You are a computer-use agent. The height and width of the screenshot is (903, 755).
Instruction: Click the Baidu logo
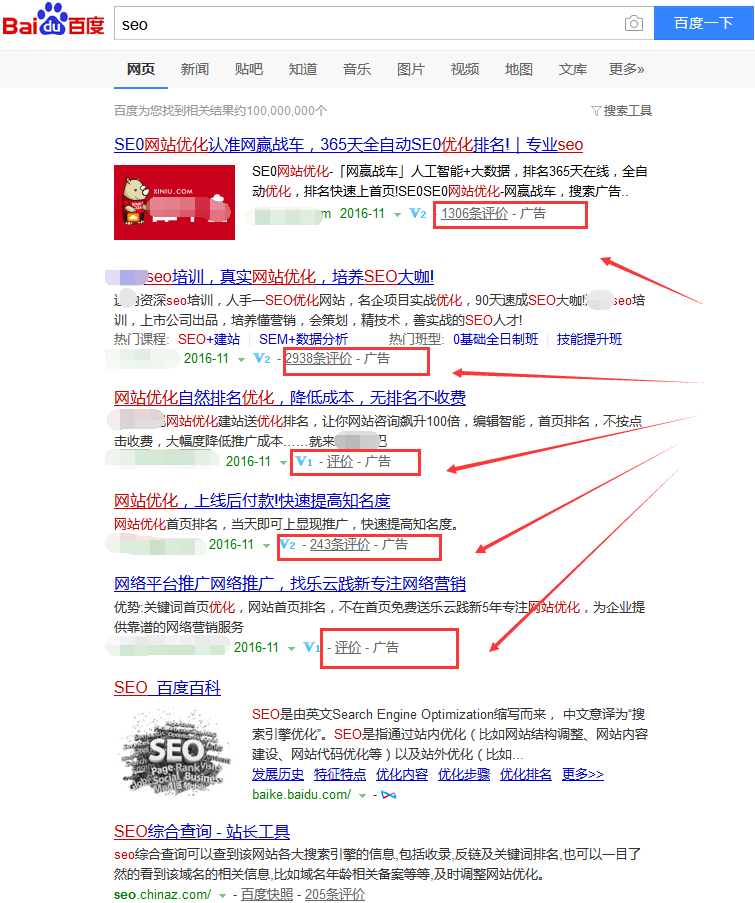click(x=54, y=21)
